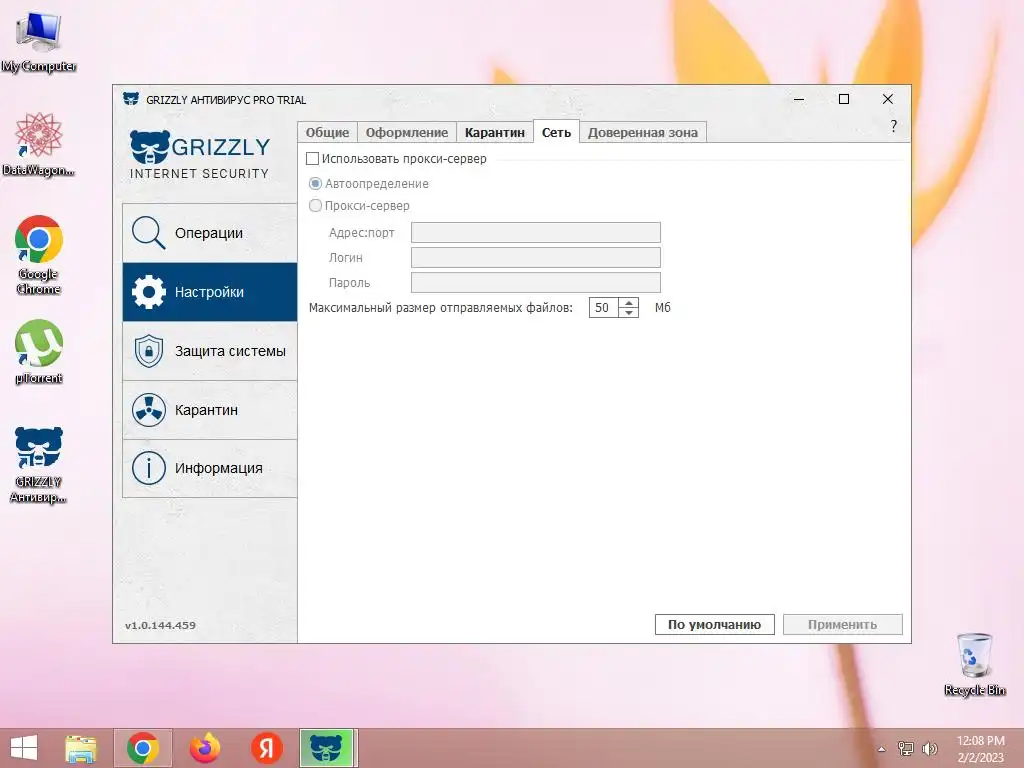The height and width of the screenshot is (768, 1024).
Task: Click the Grizzly bear logo in sidebar
Action: point(150,146)
